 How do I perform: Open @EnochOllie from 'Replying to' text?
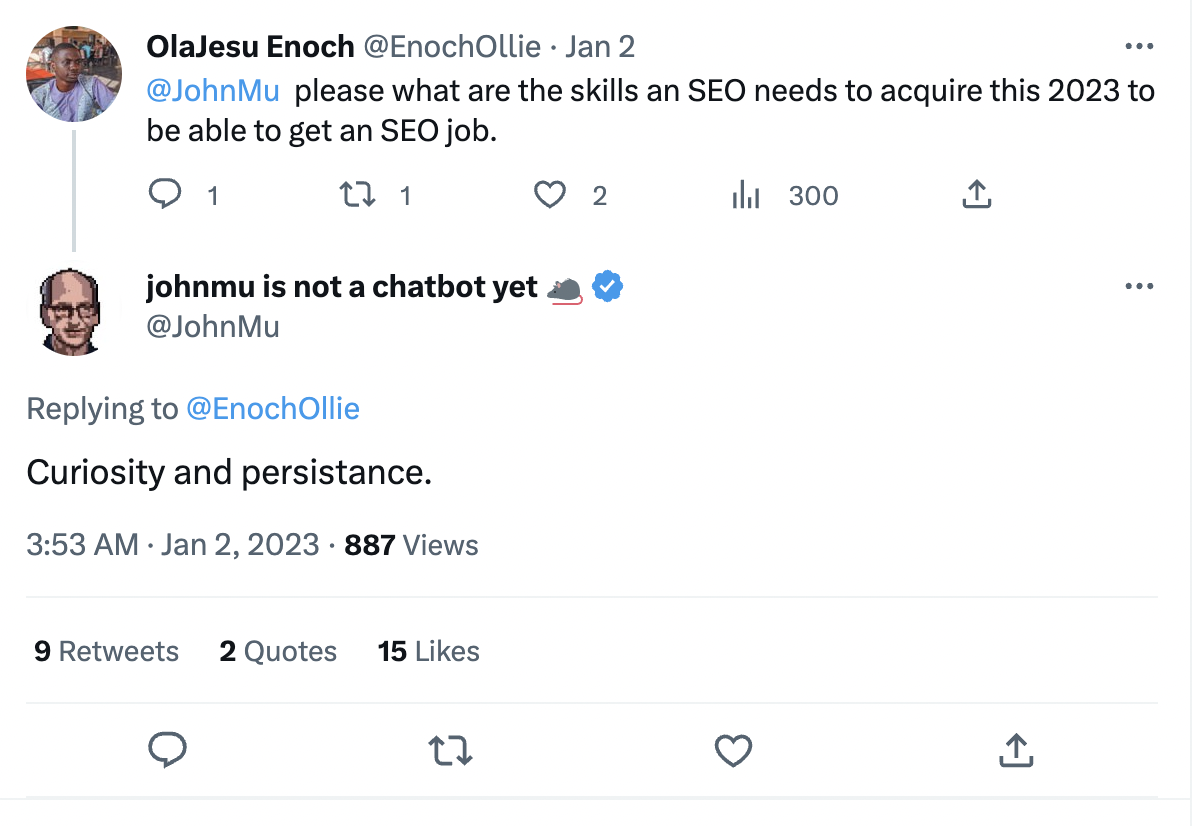[x=273, y=408]
